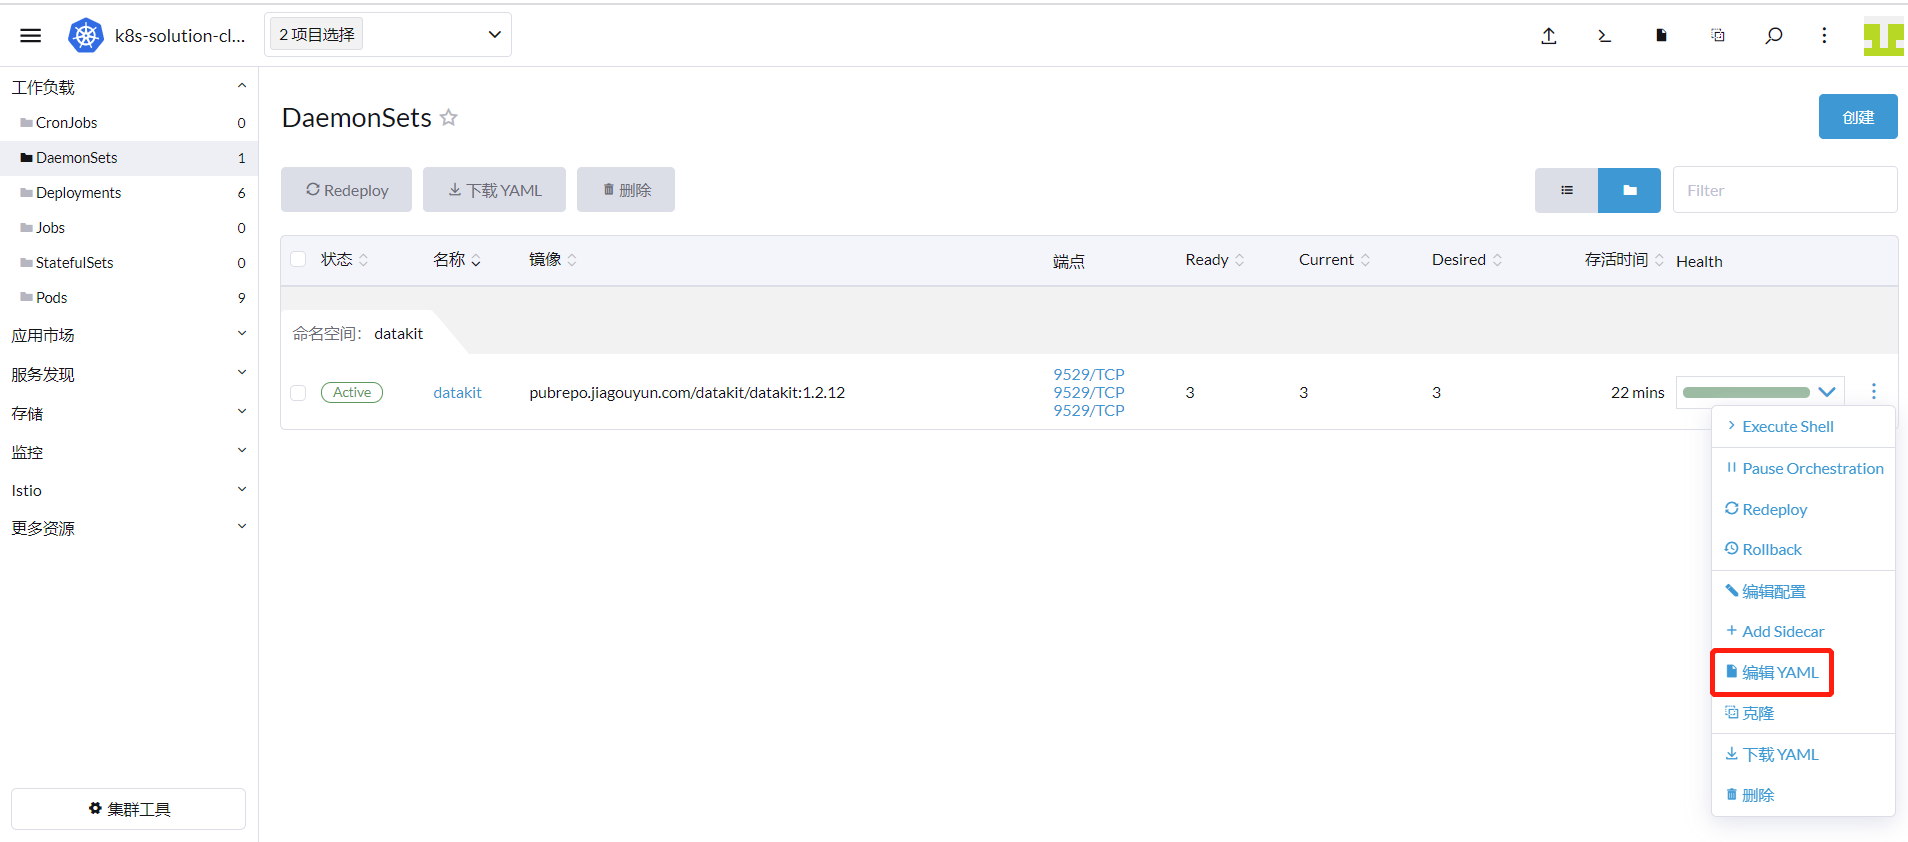Viewport: 1908px width, 842px height.
Task: Sort by 镜像 column
Action: coord(553,260)
